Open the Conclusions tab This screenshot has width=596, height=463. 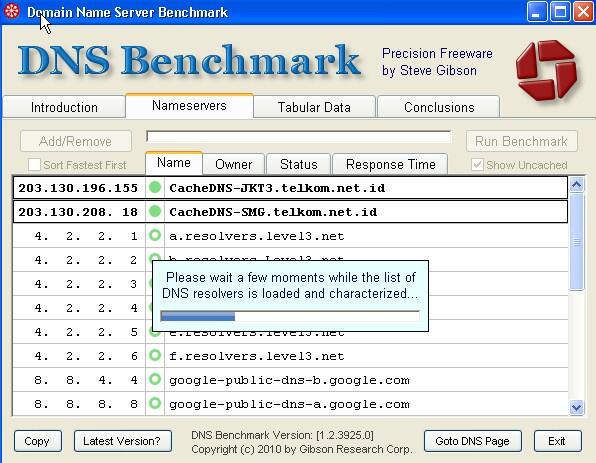pos(439,107)
